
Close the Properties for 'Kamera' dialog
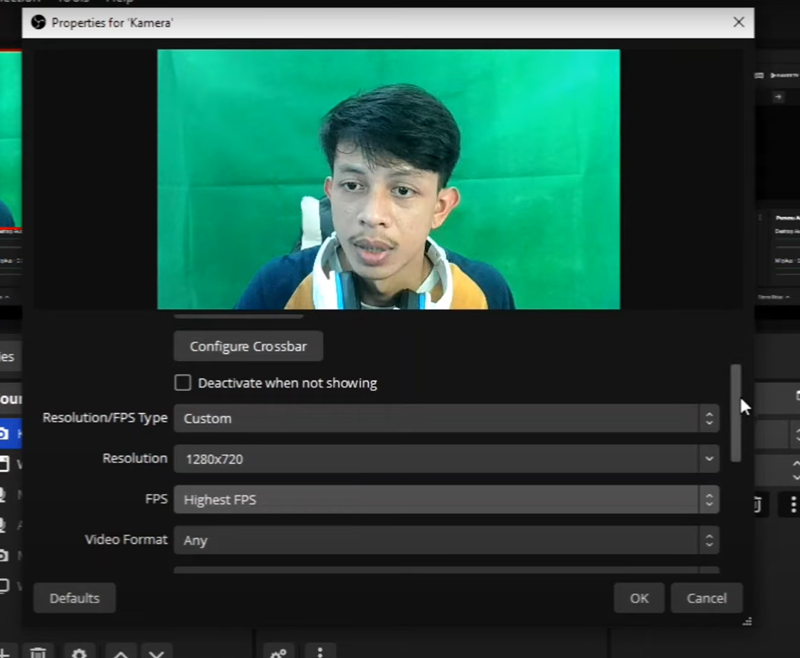[738, 22]
